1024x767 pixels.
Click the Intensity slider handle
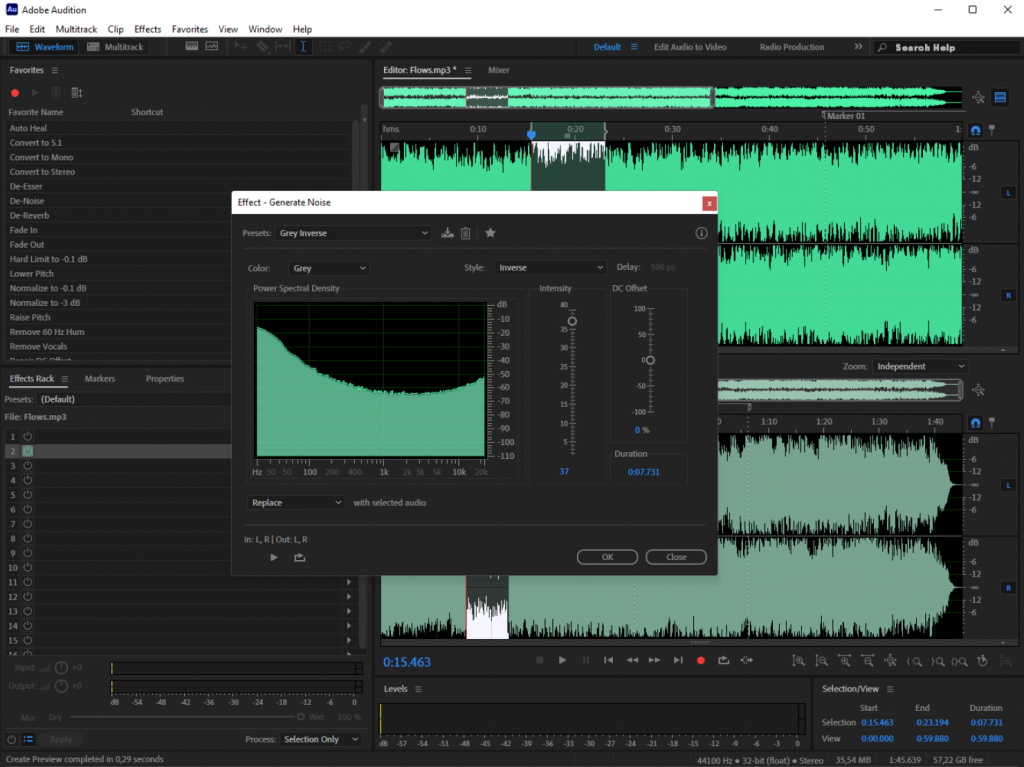click(x=572, y=321)
